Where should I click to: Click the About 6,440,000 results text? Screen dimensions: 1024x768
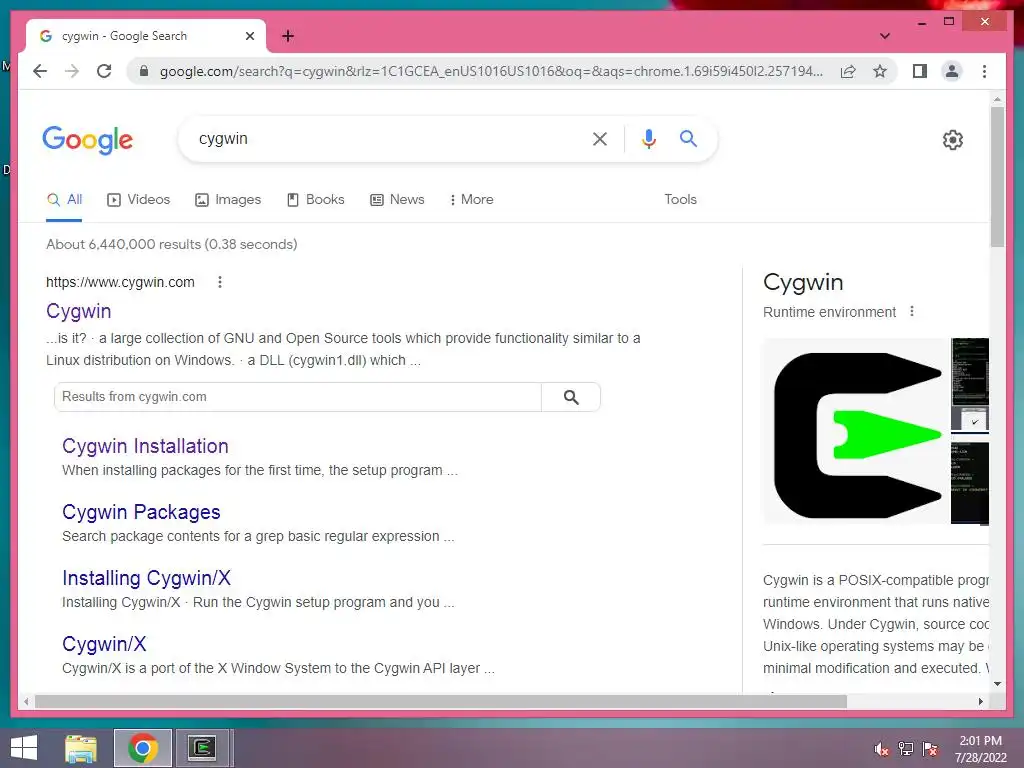172,244
